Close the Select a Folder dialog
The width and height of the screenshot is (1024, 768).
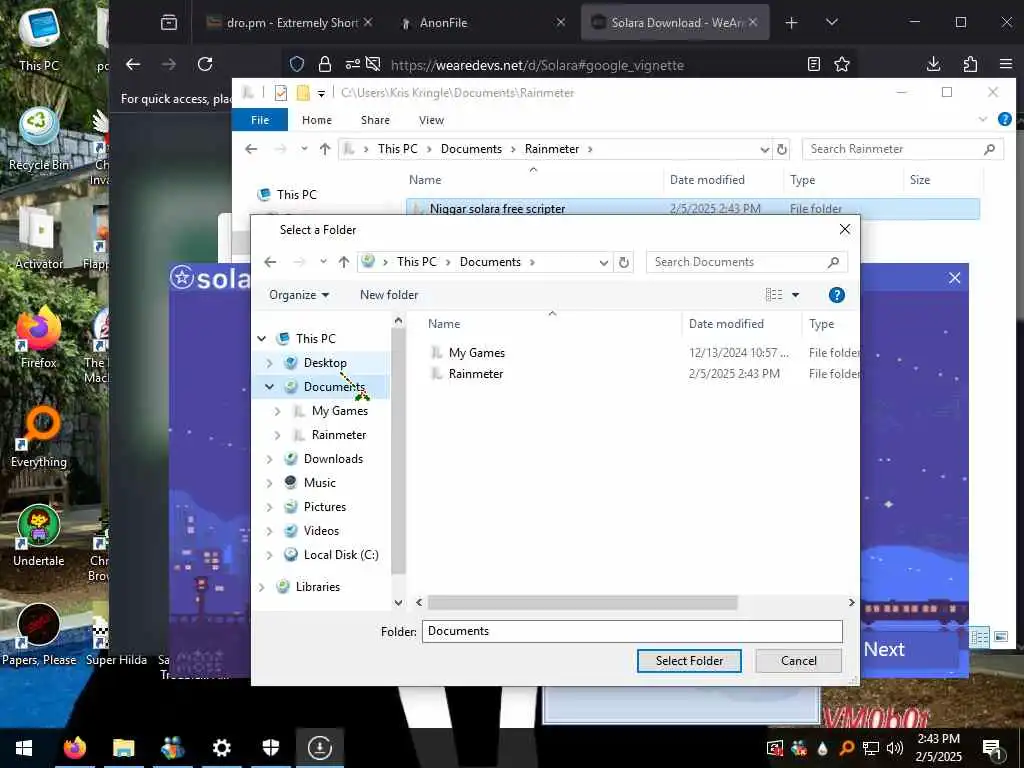[844, 229]
